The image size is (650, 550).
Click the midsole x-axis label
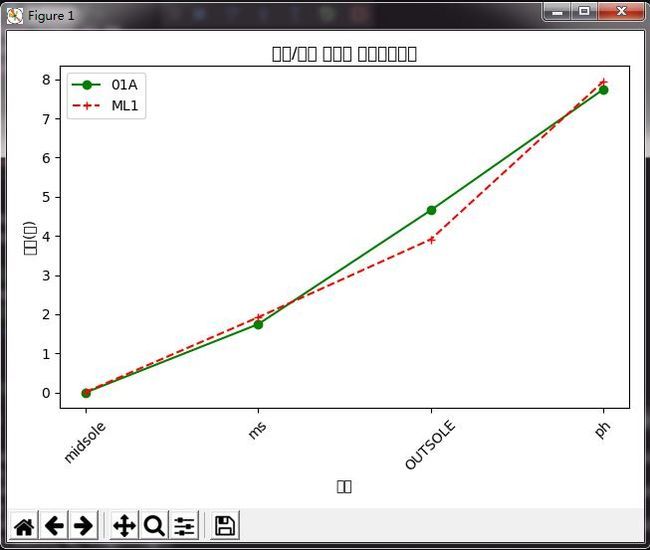click(85, 442)
